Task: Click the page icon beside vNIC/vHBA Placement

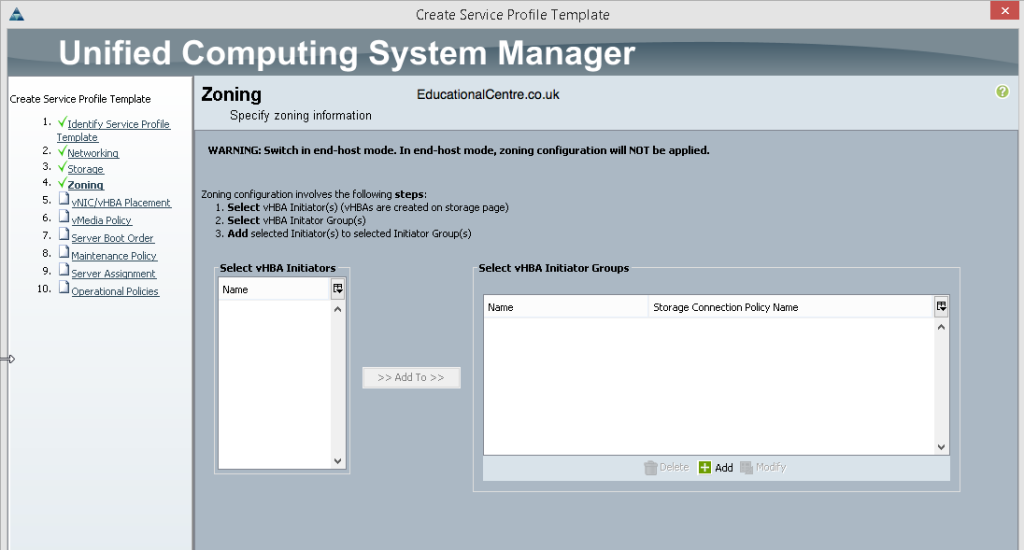Action: pyautogui.click(x=64, y=199)
